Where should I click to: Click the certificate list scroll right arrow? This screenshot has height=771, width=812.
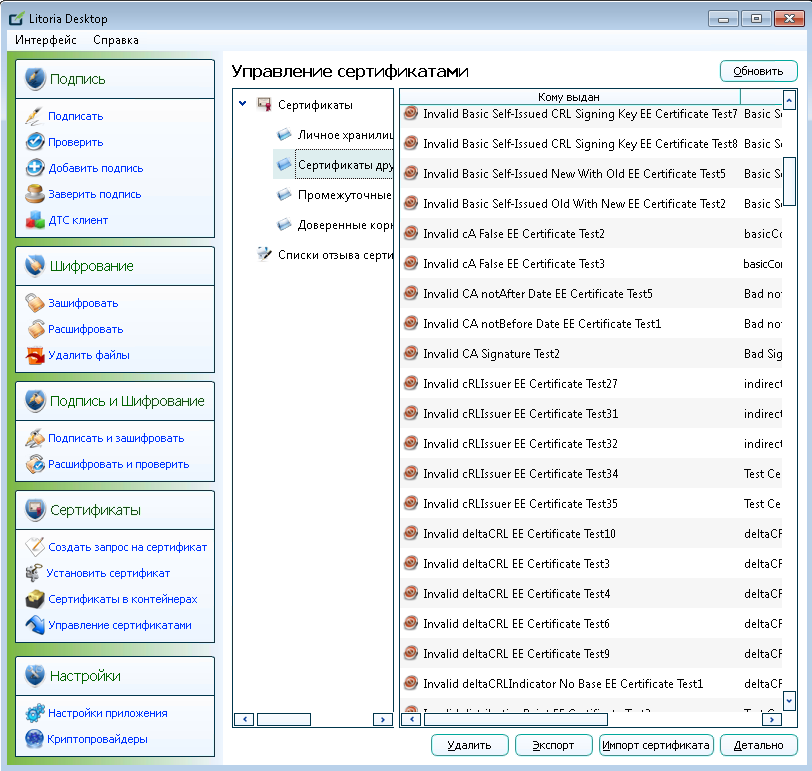coord(772,719)
